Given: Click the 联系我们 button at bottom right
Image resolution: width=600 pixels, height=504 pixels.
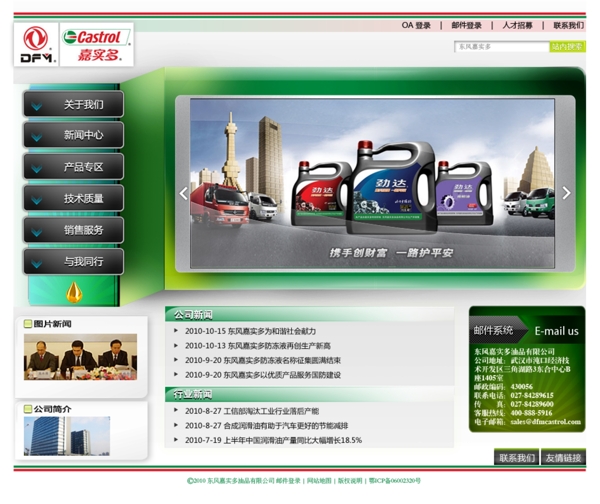Looking at the screenshot, I should click(x=517, y=458).
